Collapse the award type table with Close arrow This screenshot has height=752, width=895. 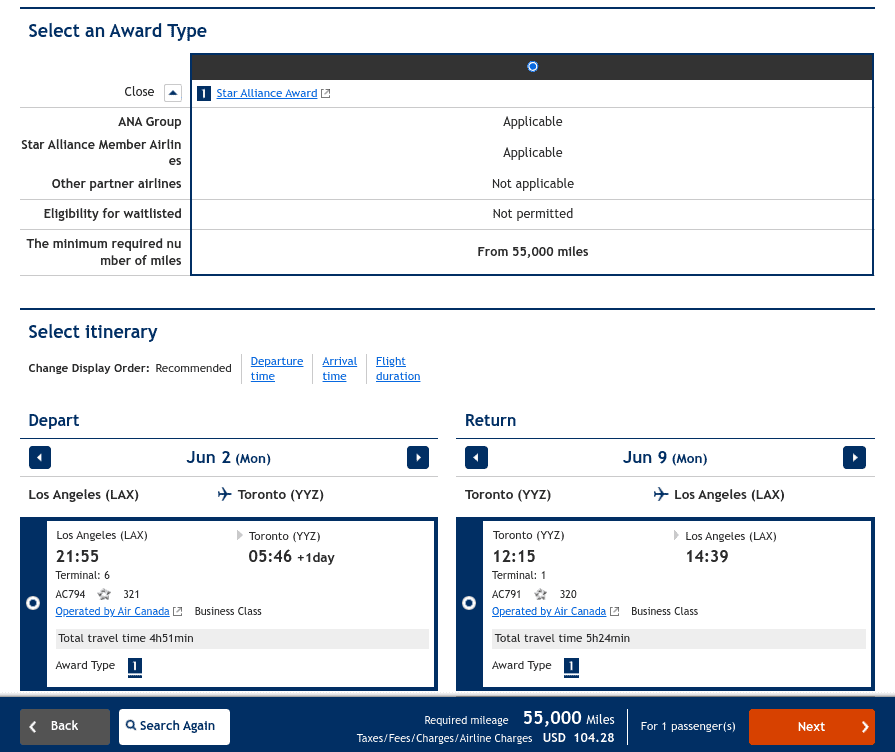click(171, 92)
